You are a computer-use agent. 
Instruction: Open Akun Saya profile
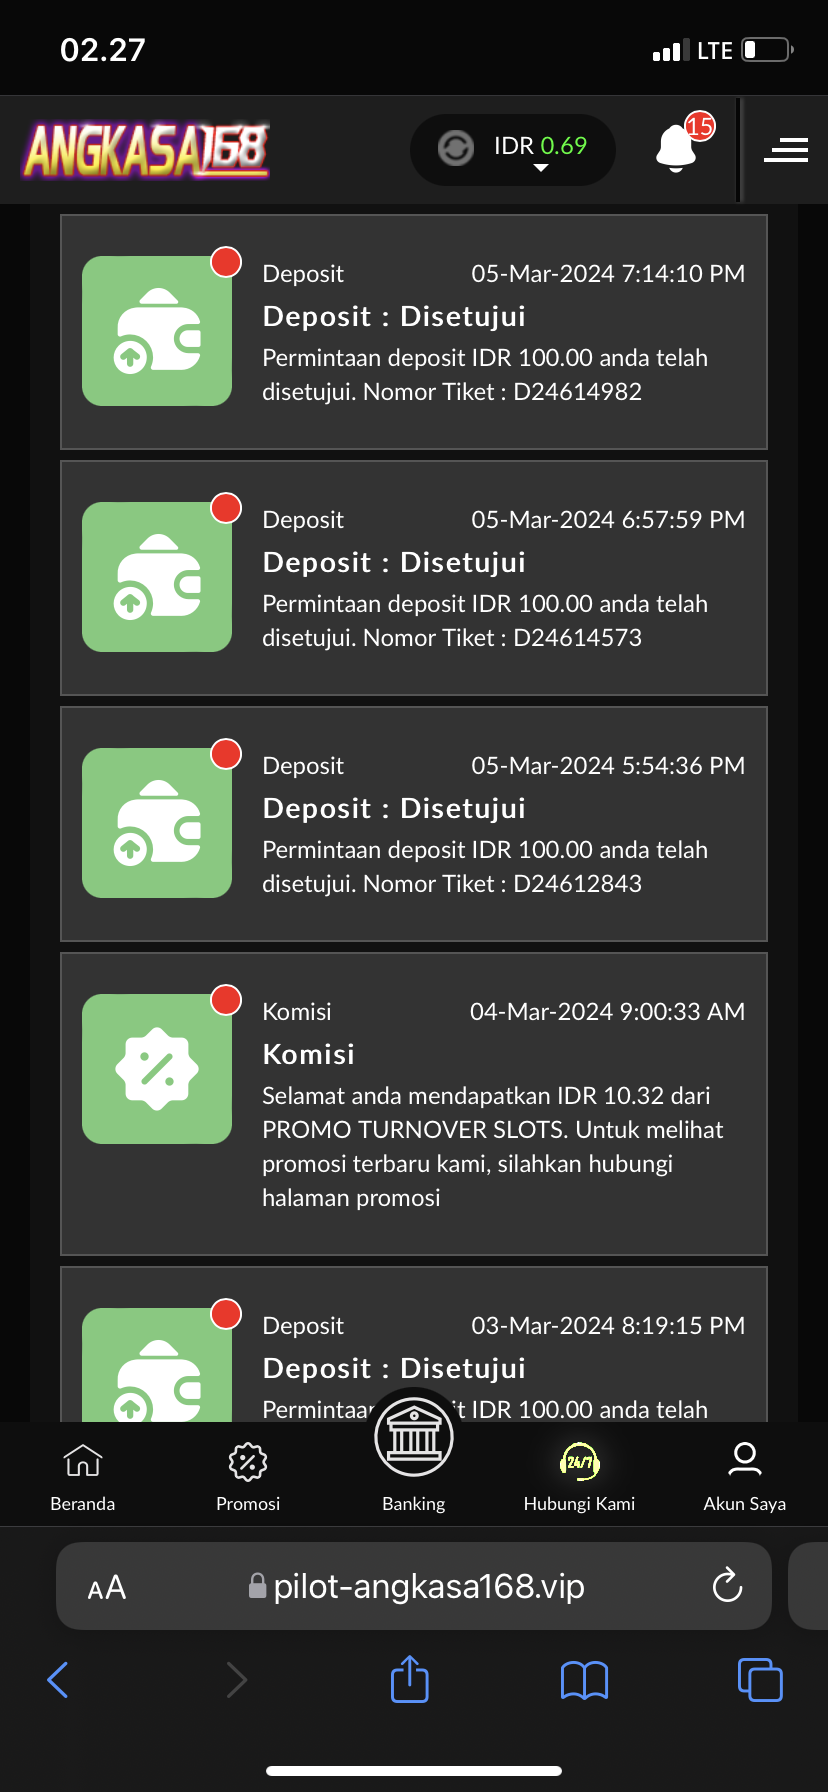coord(744,1476)
